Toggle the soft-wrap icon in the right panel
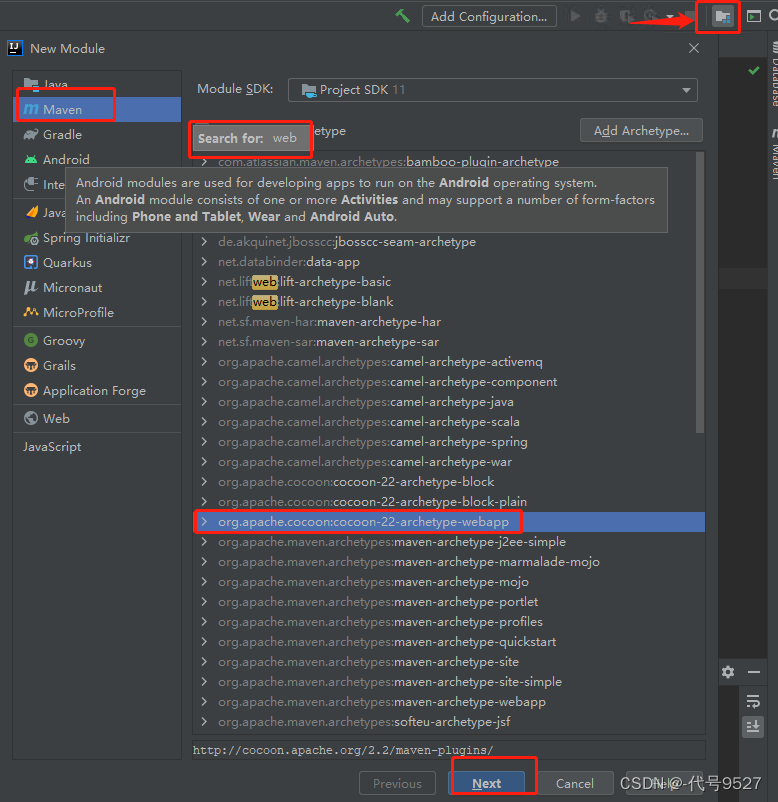 [x=753, y=701]
